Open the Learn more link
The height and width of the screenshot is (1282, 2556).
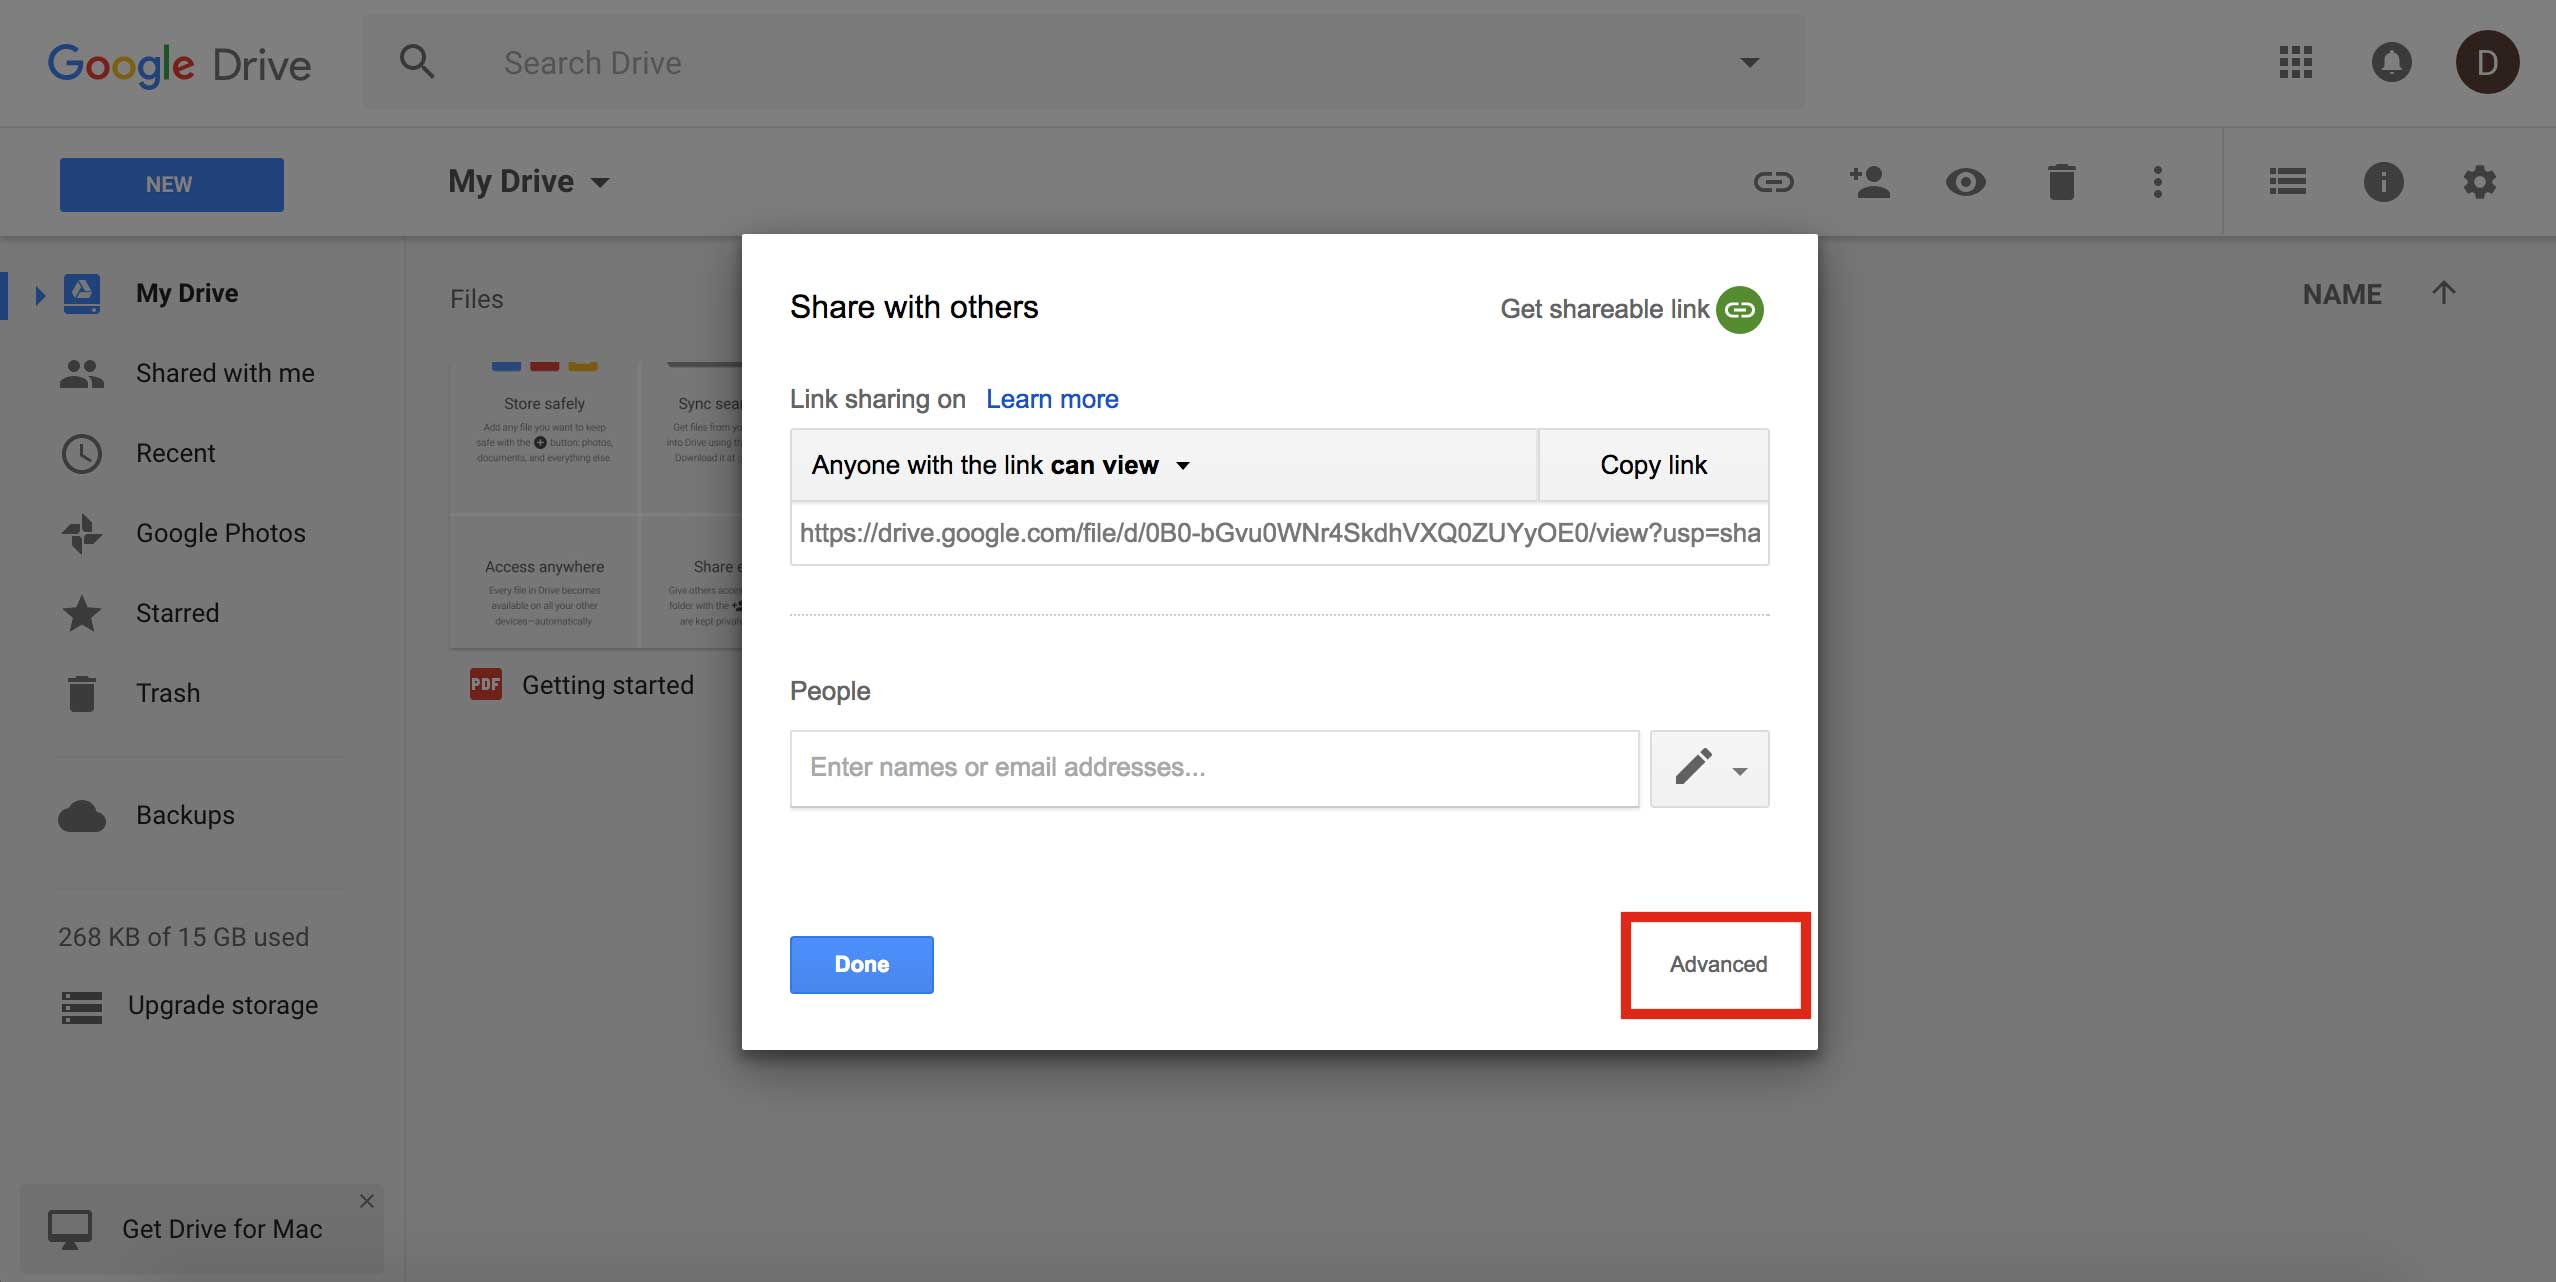click(1051, 398)
